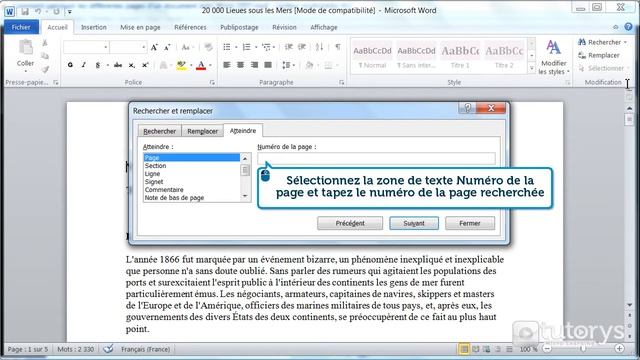This screenshot has height=360, width=640.
Task: Toggle strikethrough abc formatting
Action: point(118,65)
